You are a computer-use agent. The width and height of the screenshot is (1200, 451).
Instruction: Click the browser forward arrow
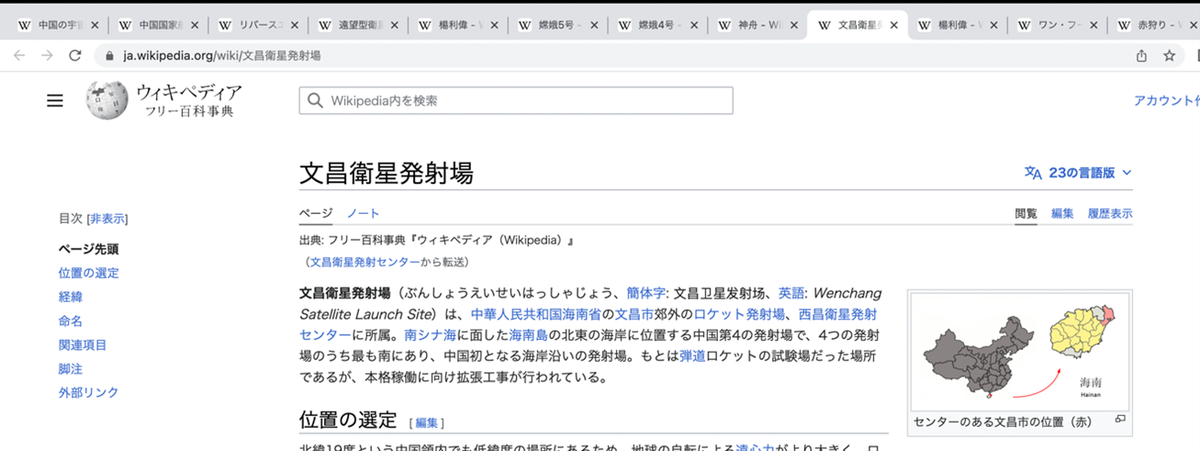(x=46, y=56)
